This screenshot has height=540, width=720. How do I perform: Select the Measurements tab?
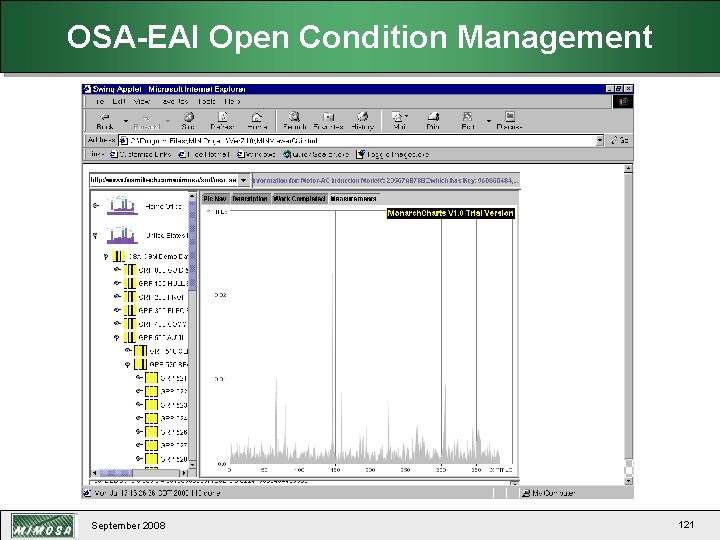point(354,198)
